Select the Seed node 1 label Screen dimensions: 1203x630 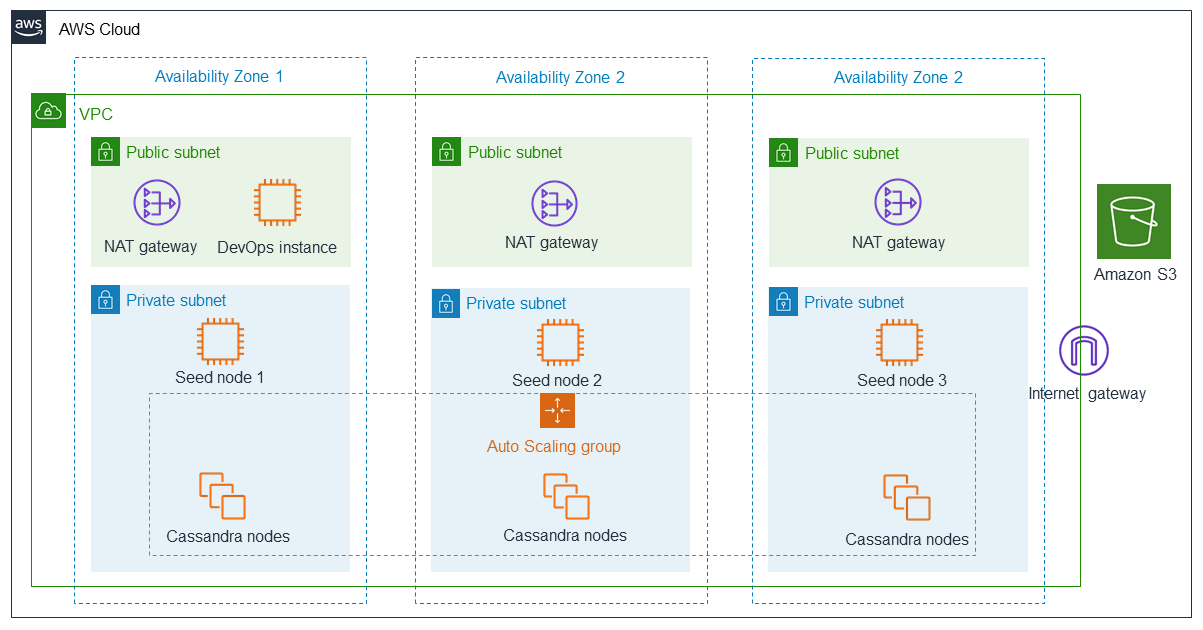point(220,377)
